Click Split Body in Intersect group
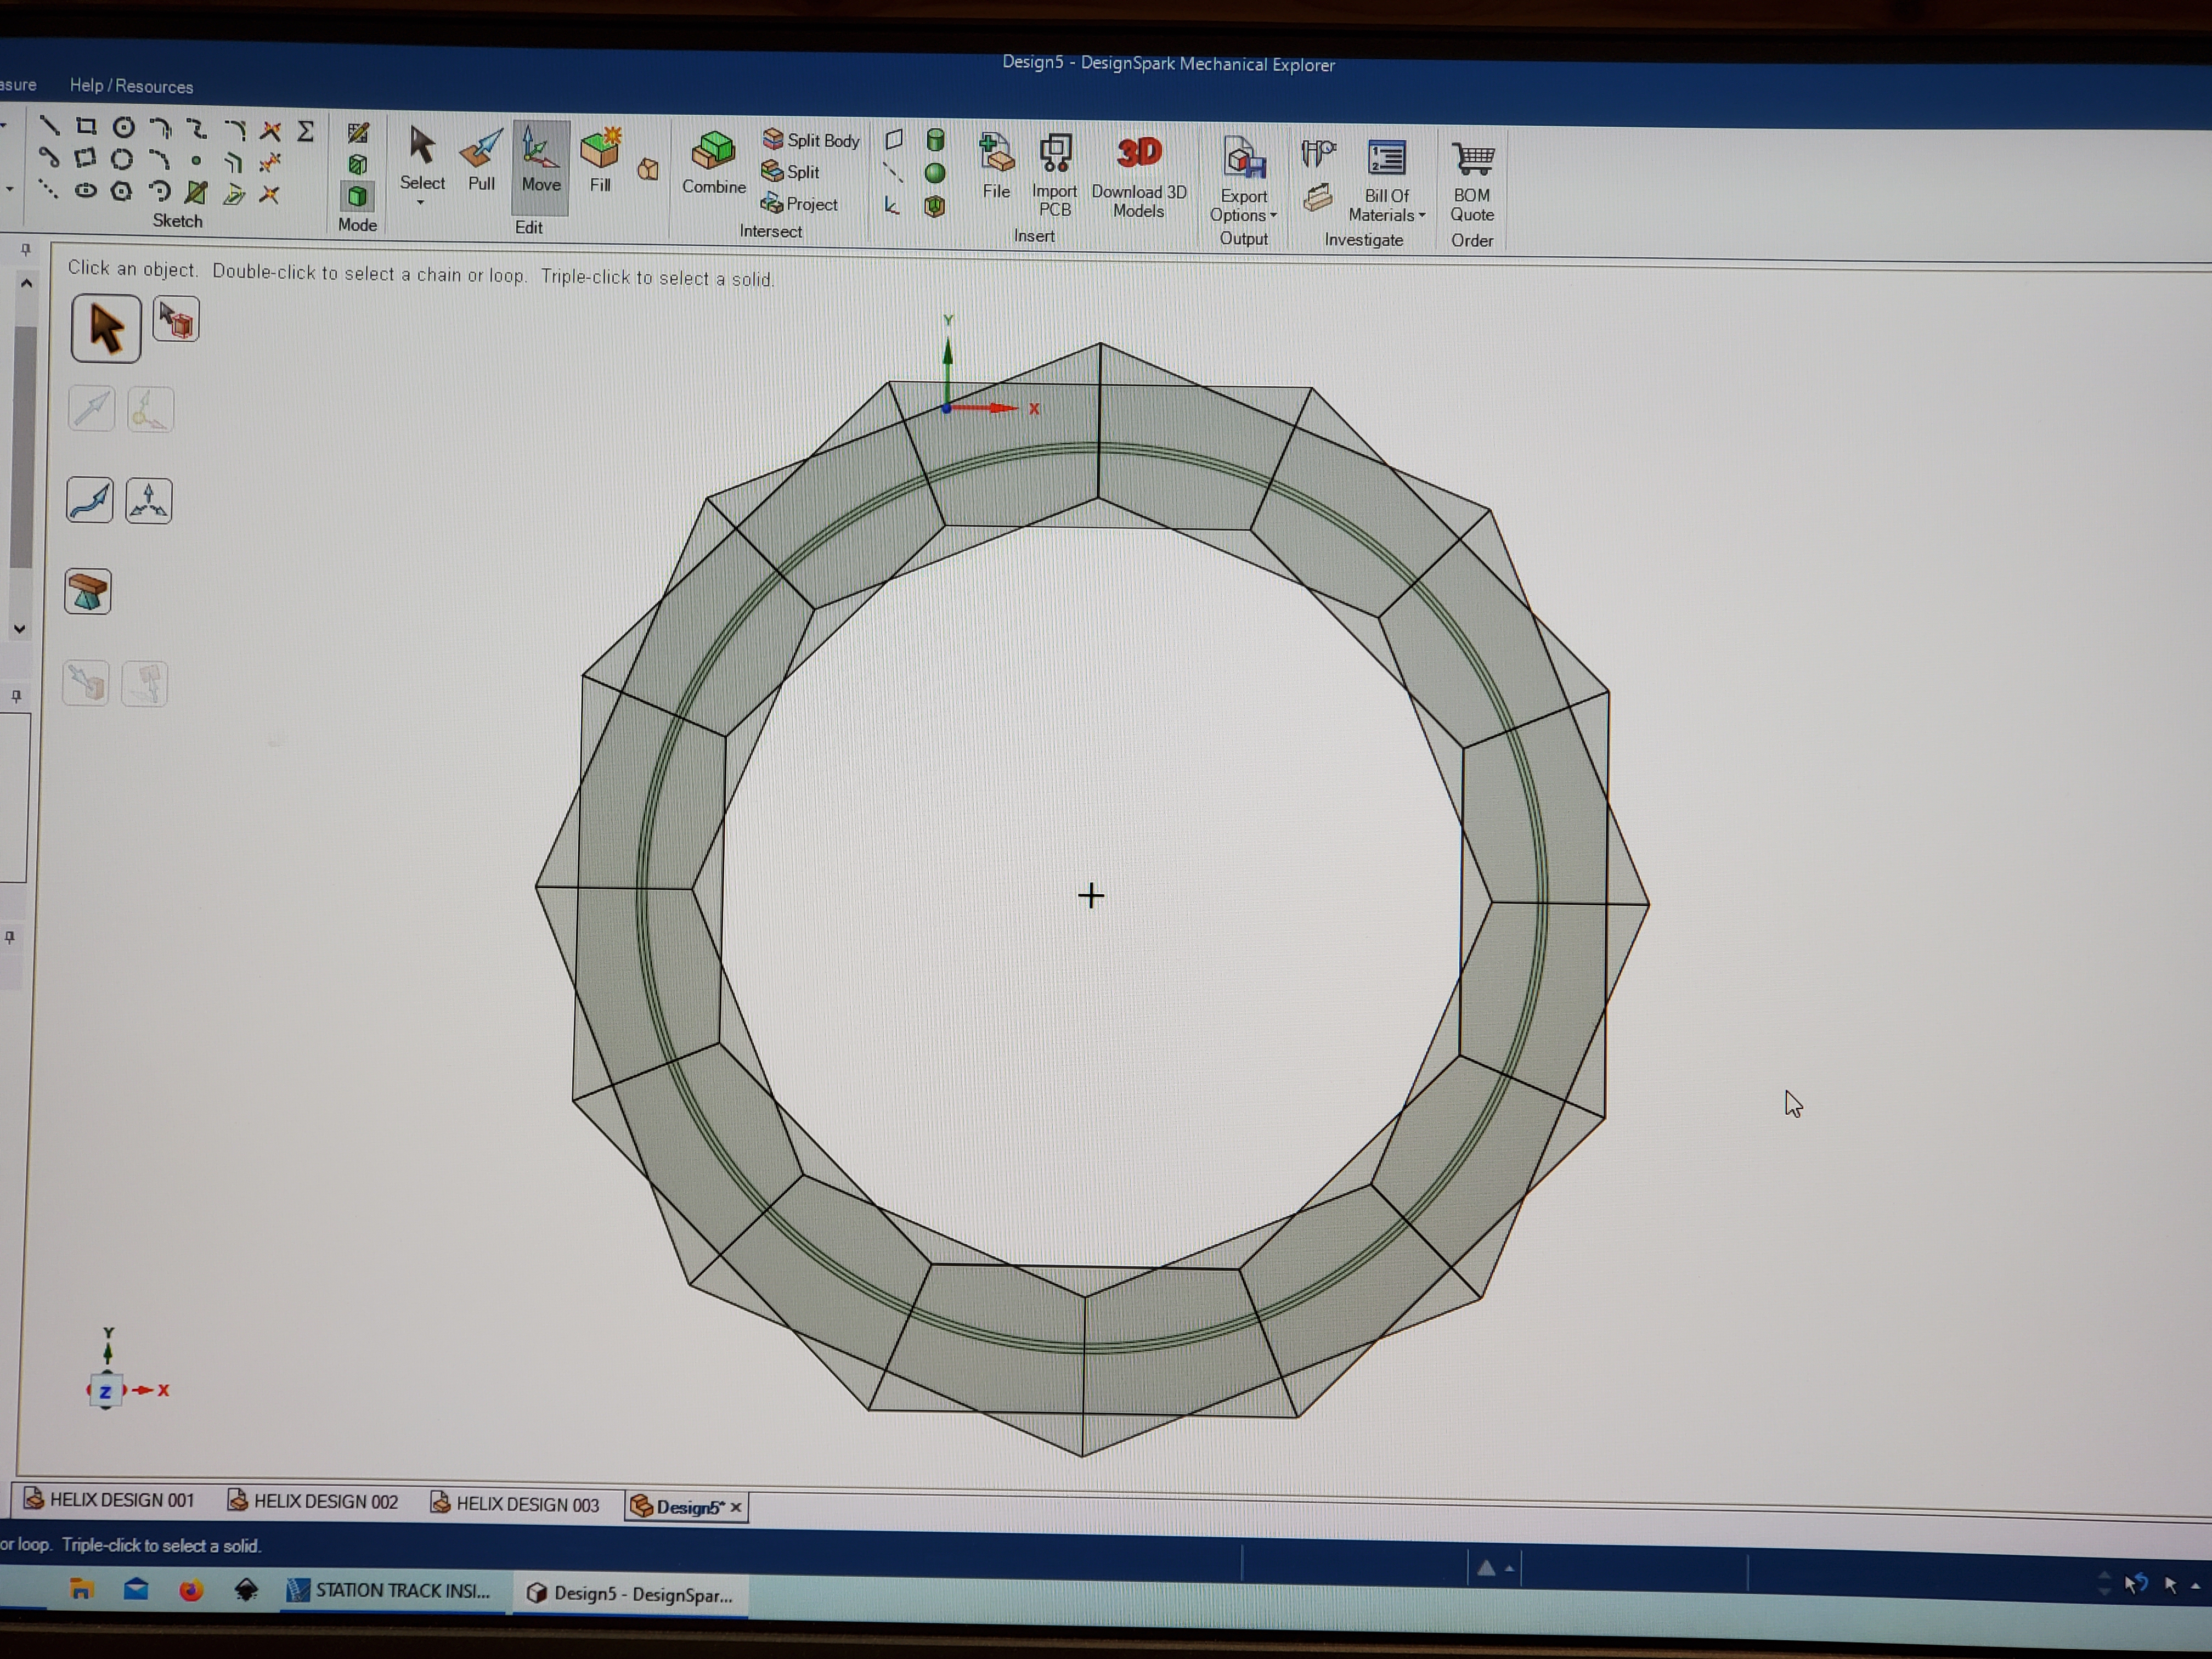Screen dimensions: 2212x1659 click(x=811, y=140)
